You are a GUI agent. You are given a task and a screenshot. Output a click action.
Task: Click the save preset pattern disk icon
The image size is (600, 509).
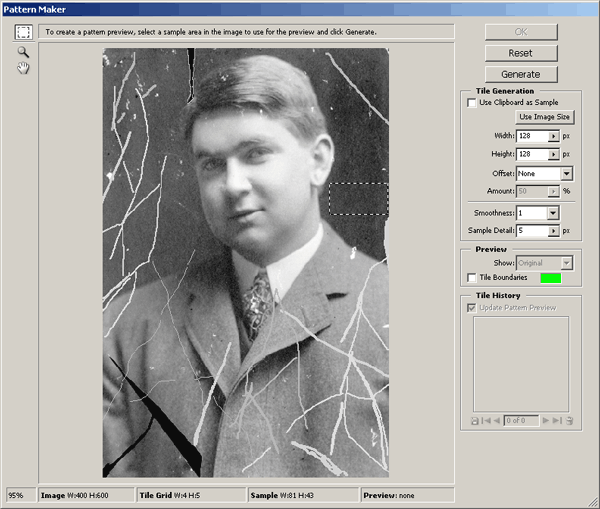pyautogui.click(x=474, y=421)
